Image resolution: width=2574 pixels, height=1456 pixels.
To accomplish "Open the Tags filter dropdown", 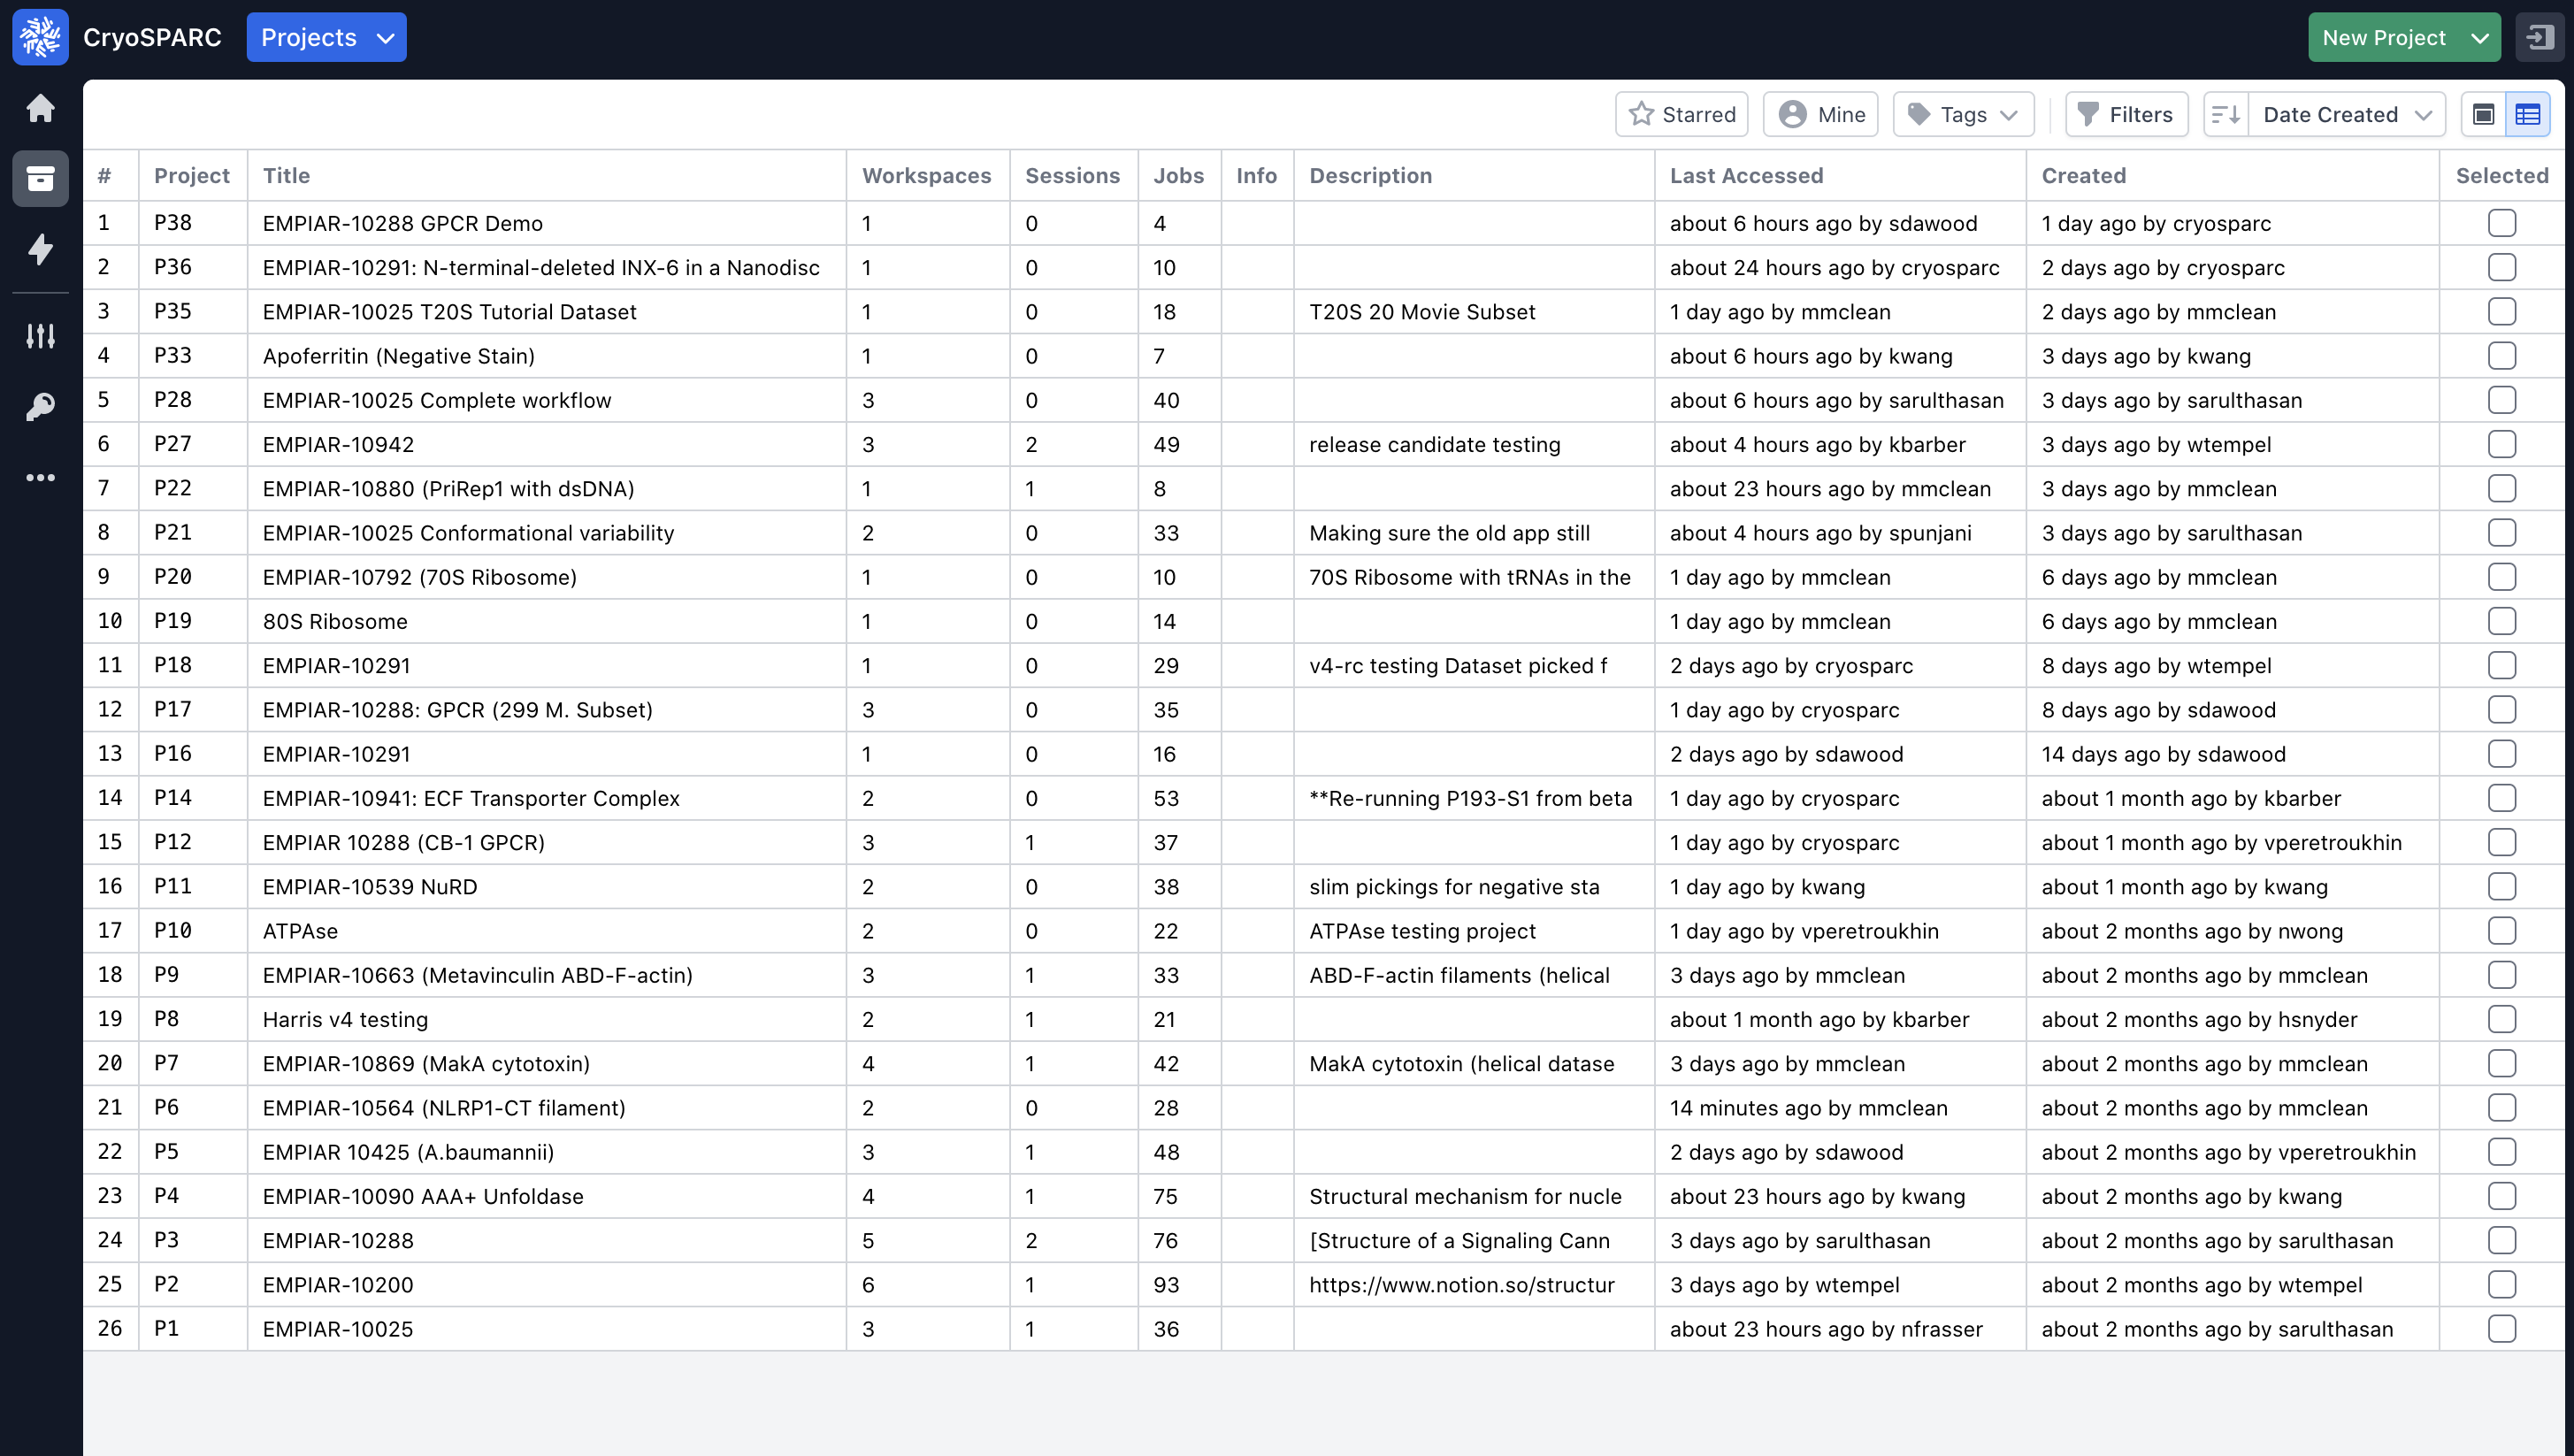I will coord(1963,115).
